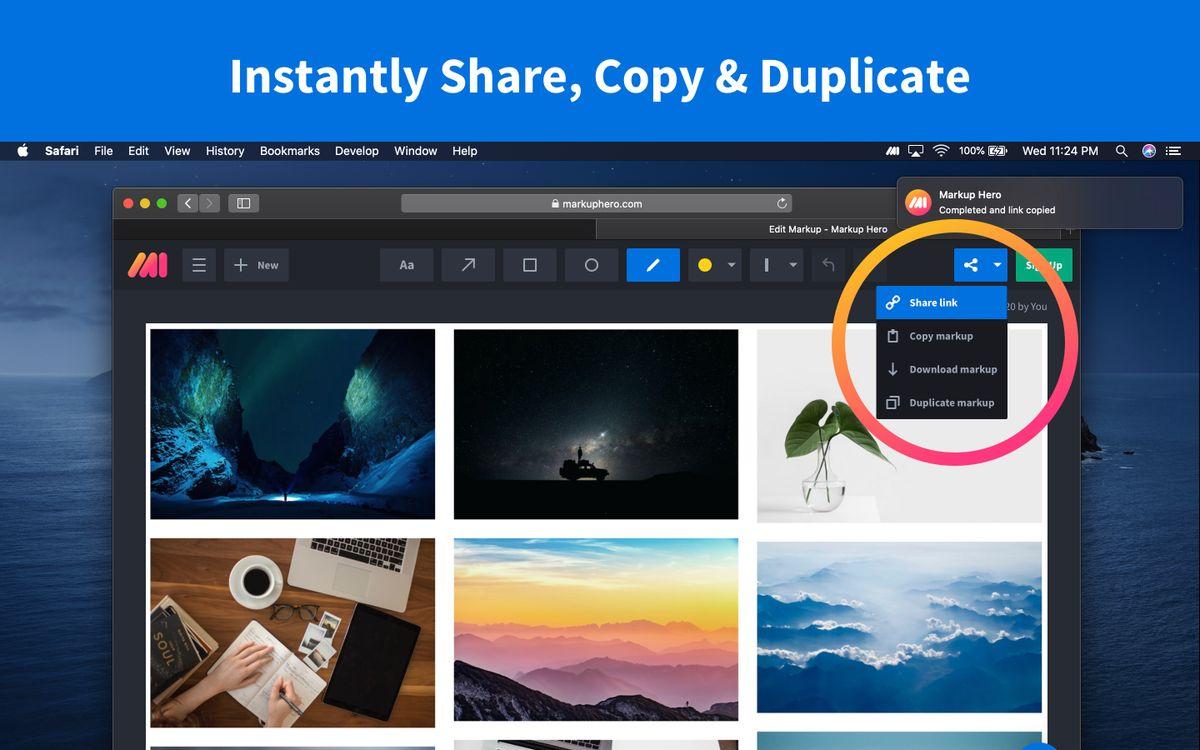Click the orange sunset mountains photo
Image resolution: width=1200 pixels, height=750 pixels.
click(x=596, y=630)
